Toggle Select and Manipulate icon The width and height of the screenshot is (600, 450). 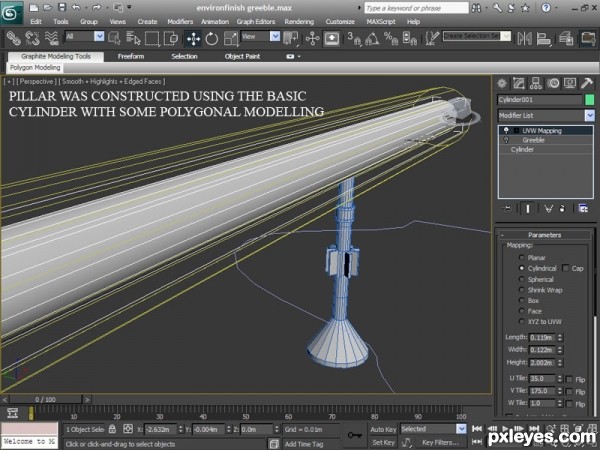tap(313, 38)
